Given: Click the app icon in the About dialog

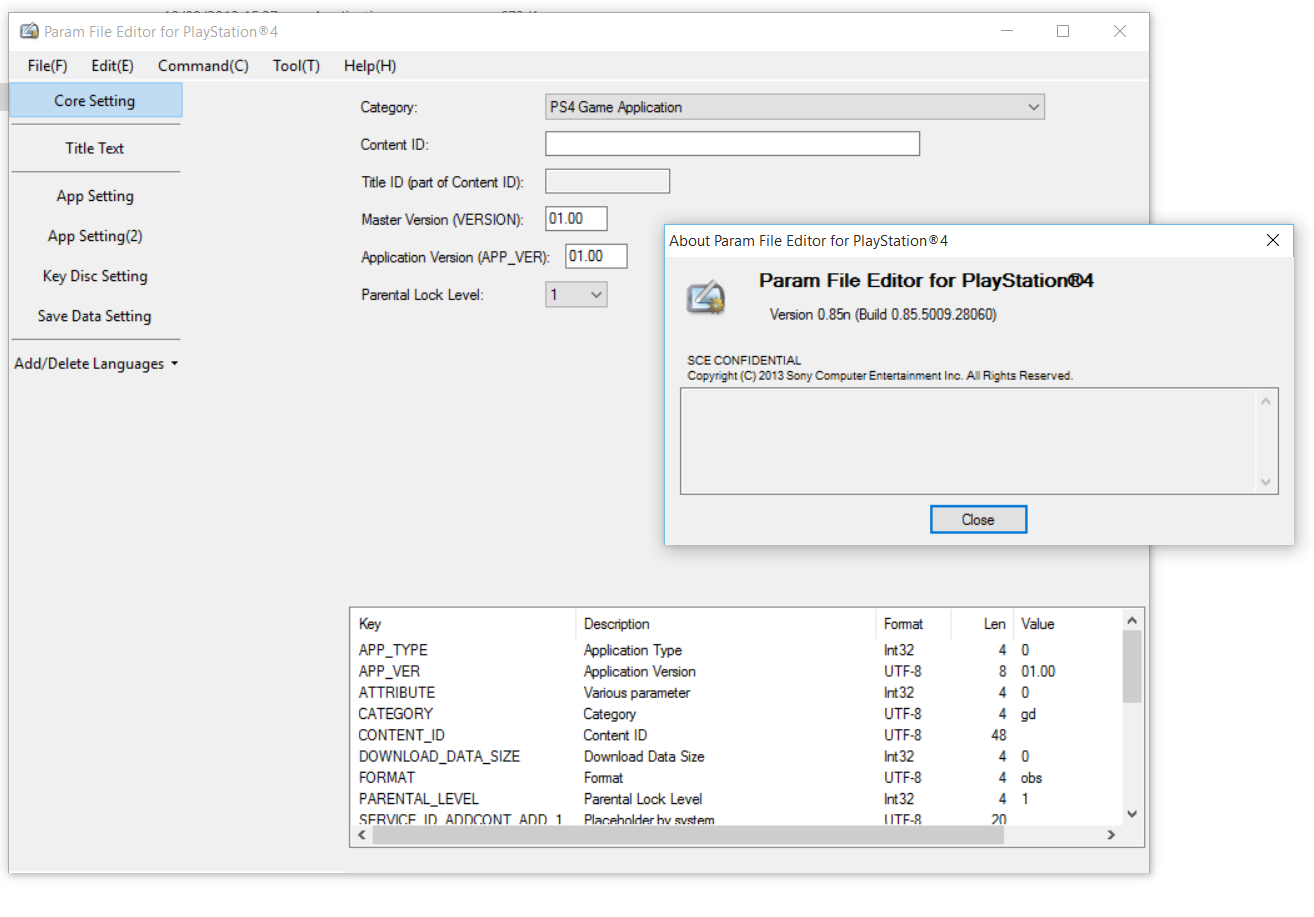Looking at the screenshot, I should click(x=704, y=298).
